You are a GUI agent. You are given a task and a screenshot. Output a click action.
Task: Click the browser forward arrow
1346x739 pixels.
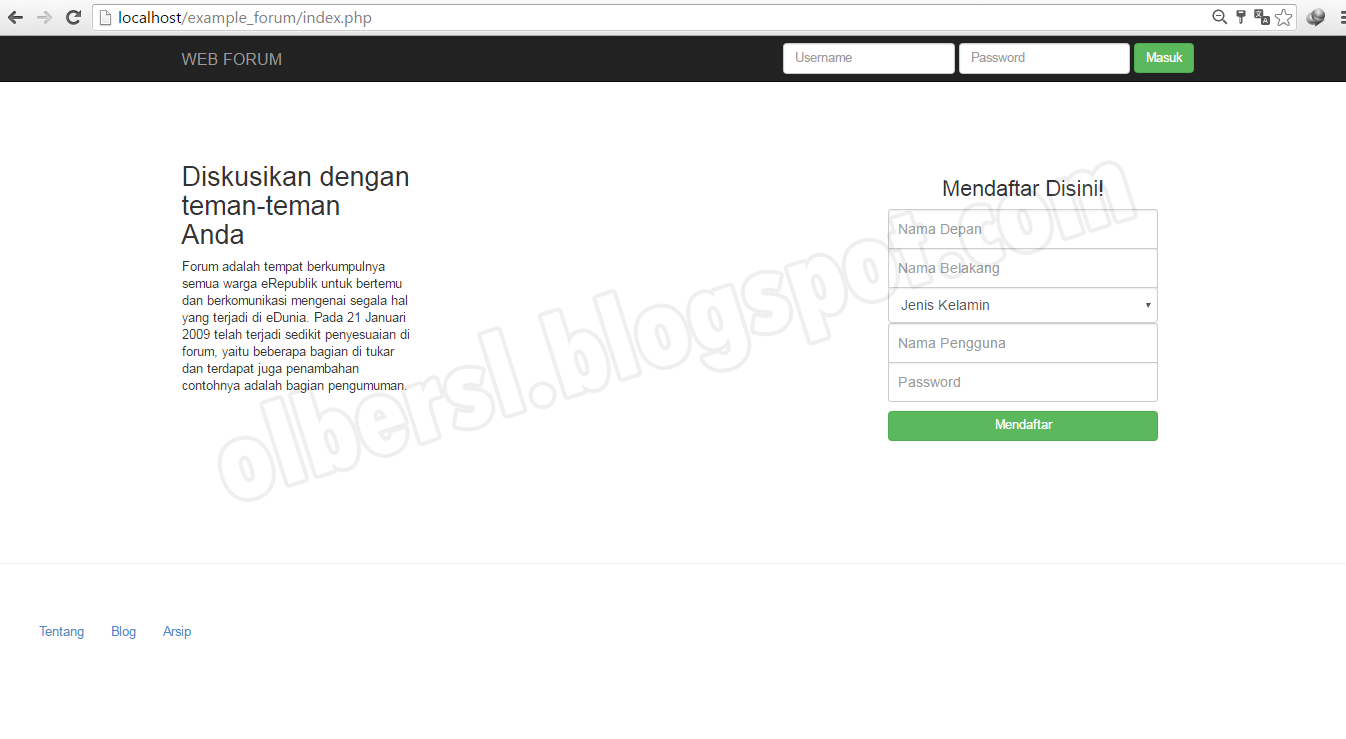click(x=44, y=16)
